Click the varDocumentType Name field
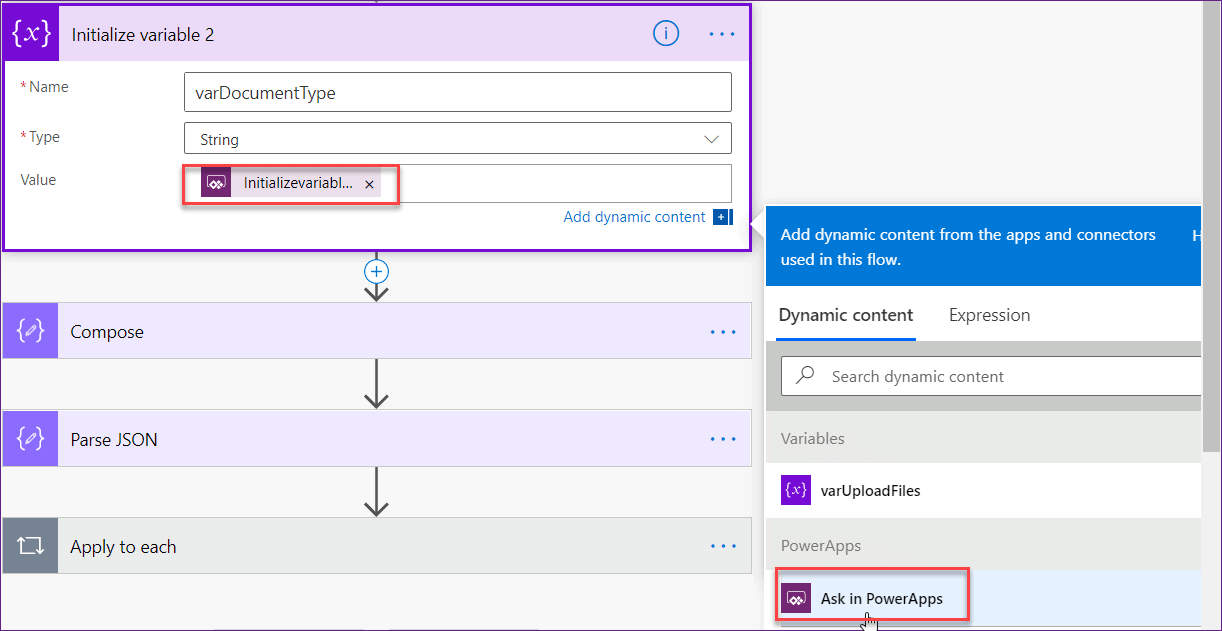The image size is (1222, 631). 457,91
